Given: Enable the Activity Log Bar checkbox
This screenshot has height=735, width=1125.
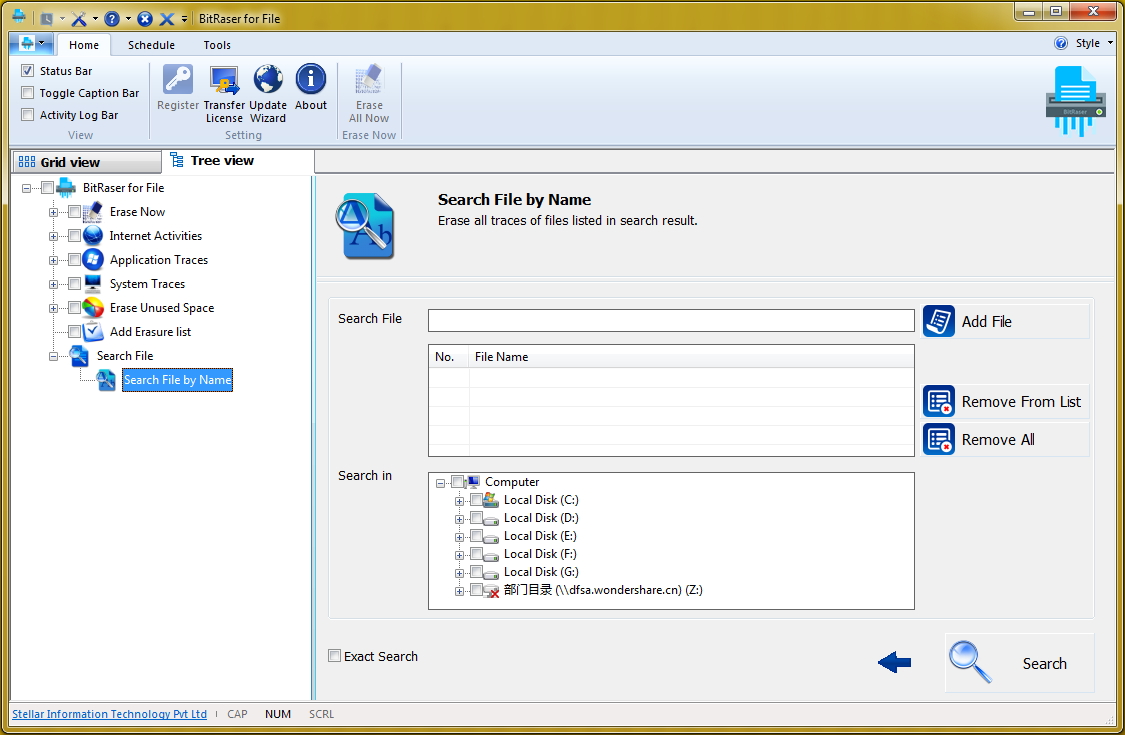Looking at the screenshot, I should coord(28,115).
